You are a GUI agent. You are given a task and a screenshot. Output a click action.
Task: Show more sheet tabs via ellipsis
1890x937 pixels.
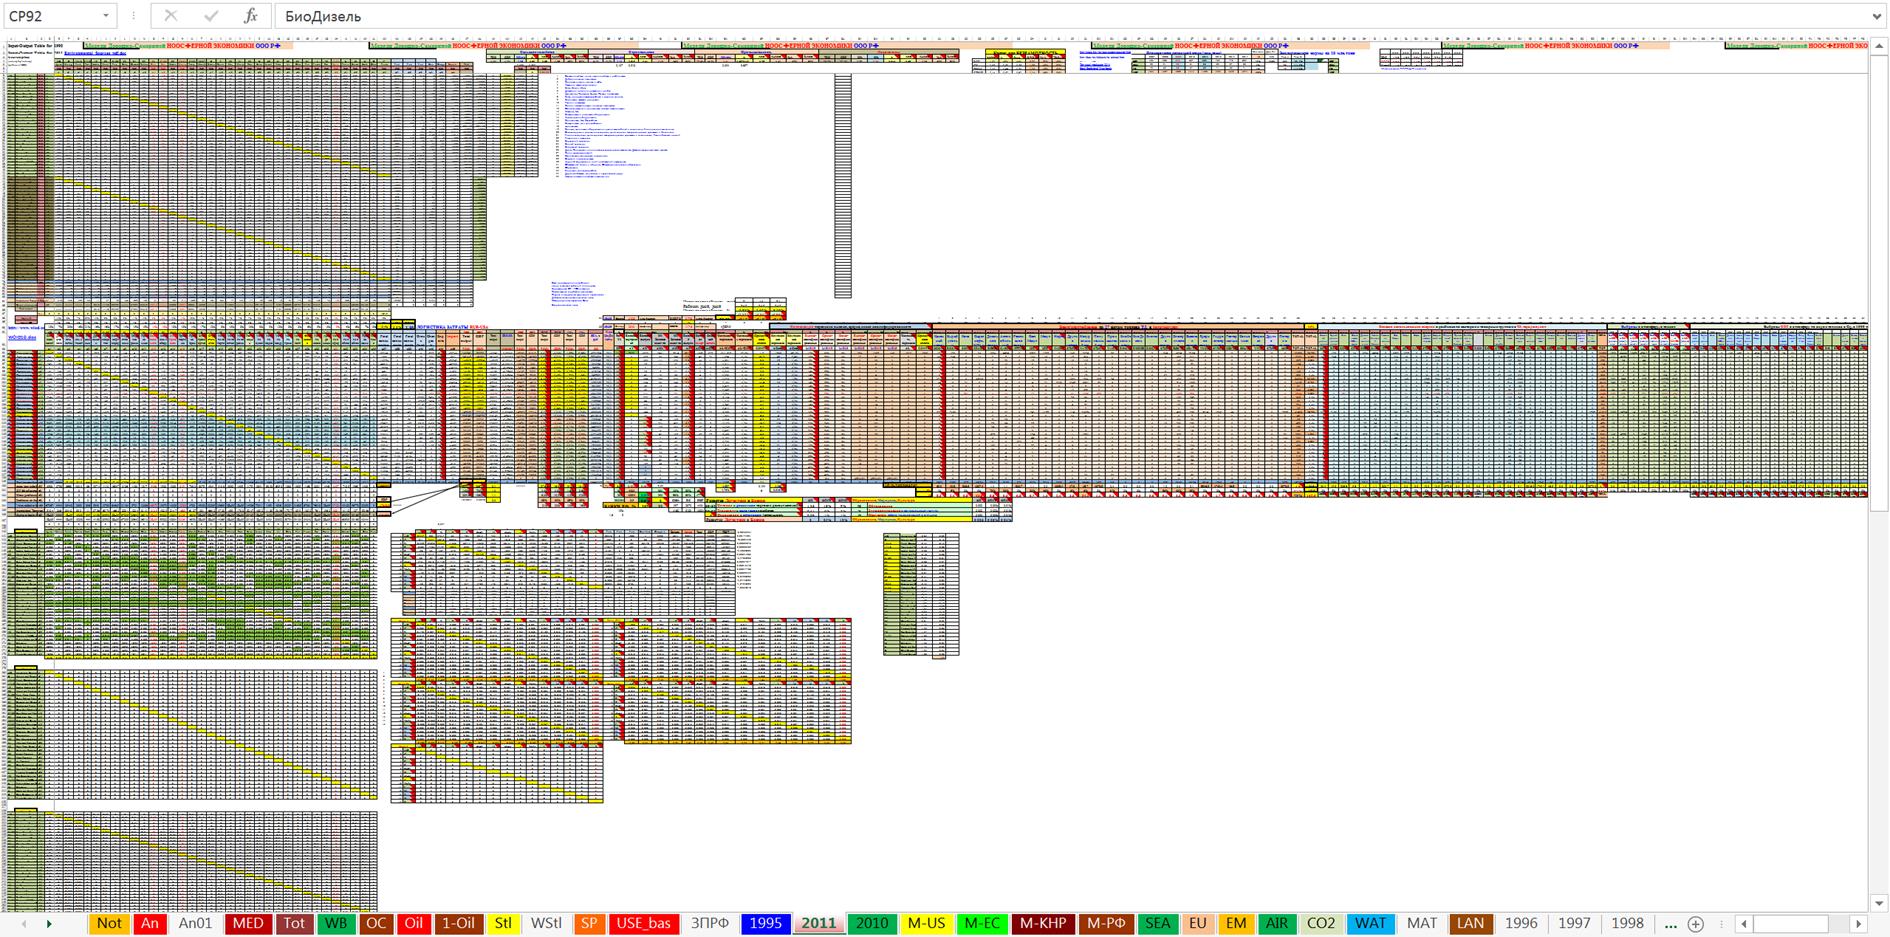(1670, 924)
